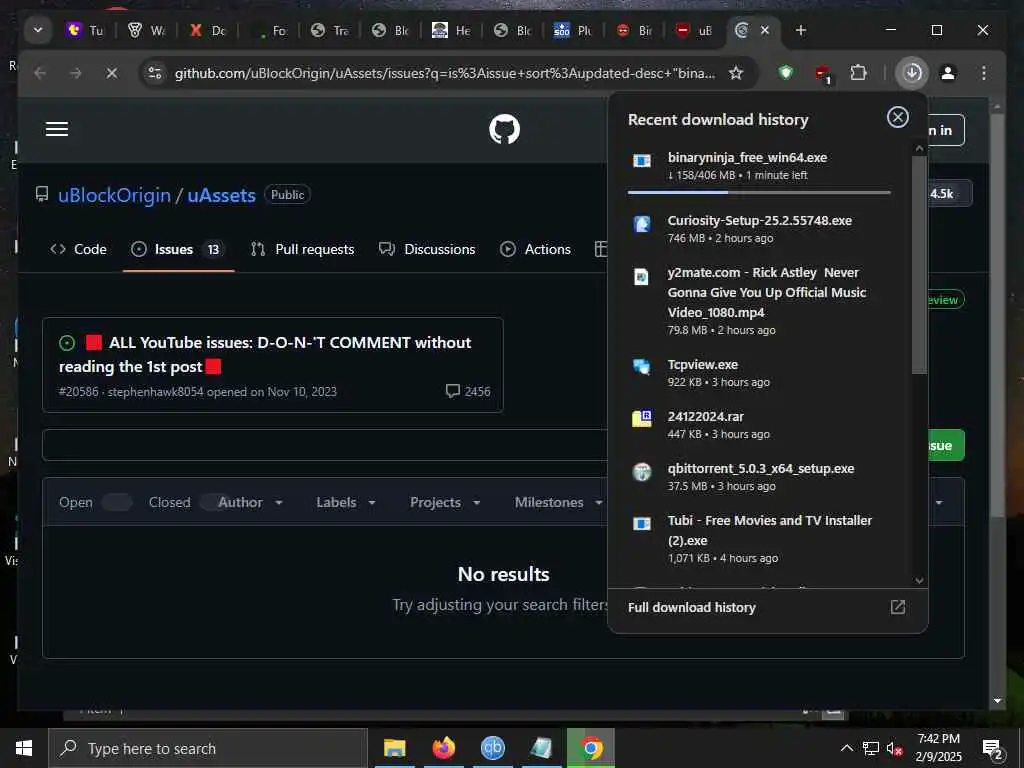Click Full download history link
The height and width of the screenshot is (768, 1024).
(x=692, y=607)
